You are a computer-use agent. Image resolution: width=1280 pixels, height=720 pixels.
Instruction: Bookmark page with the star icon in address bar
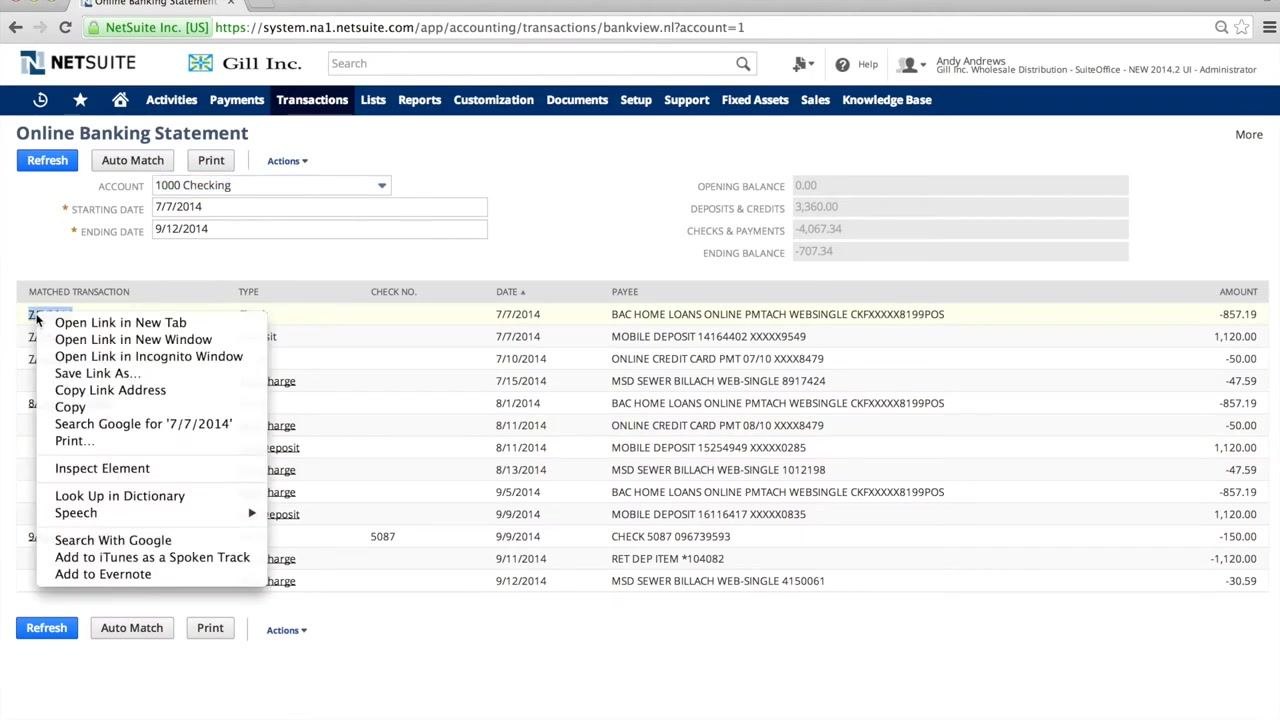coord(1242,27)
